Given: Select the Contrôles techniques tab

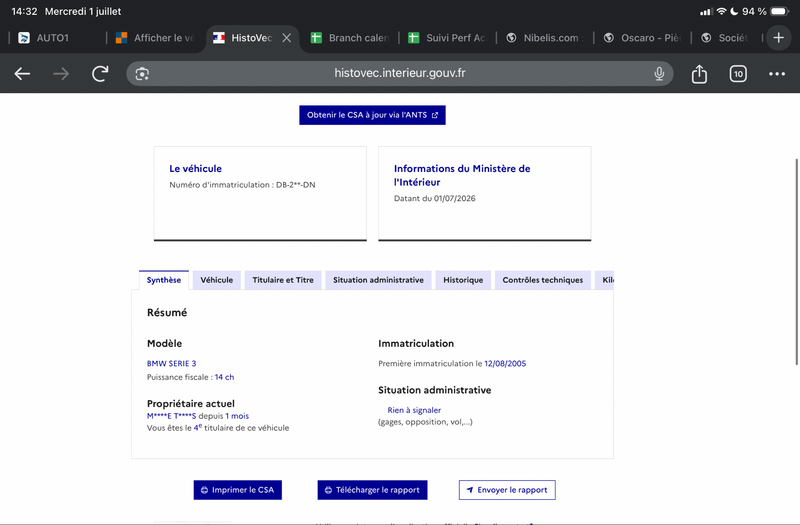Looking at the screenshot, I should point(542,280).
